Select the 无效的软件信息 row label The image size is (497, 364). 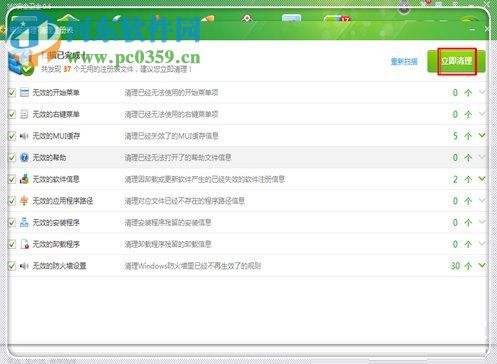tap(56, 179)
